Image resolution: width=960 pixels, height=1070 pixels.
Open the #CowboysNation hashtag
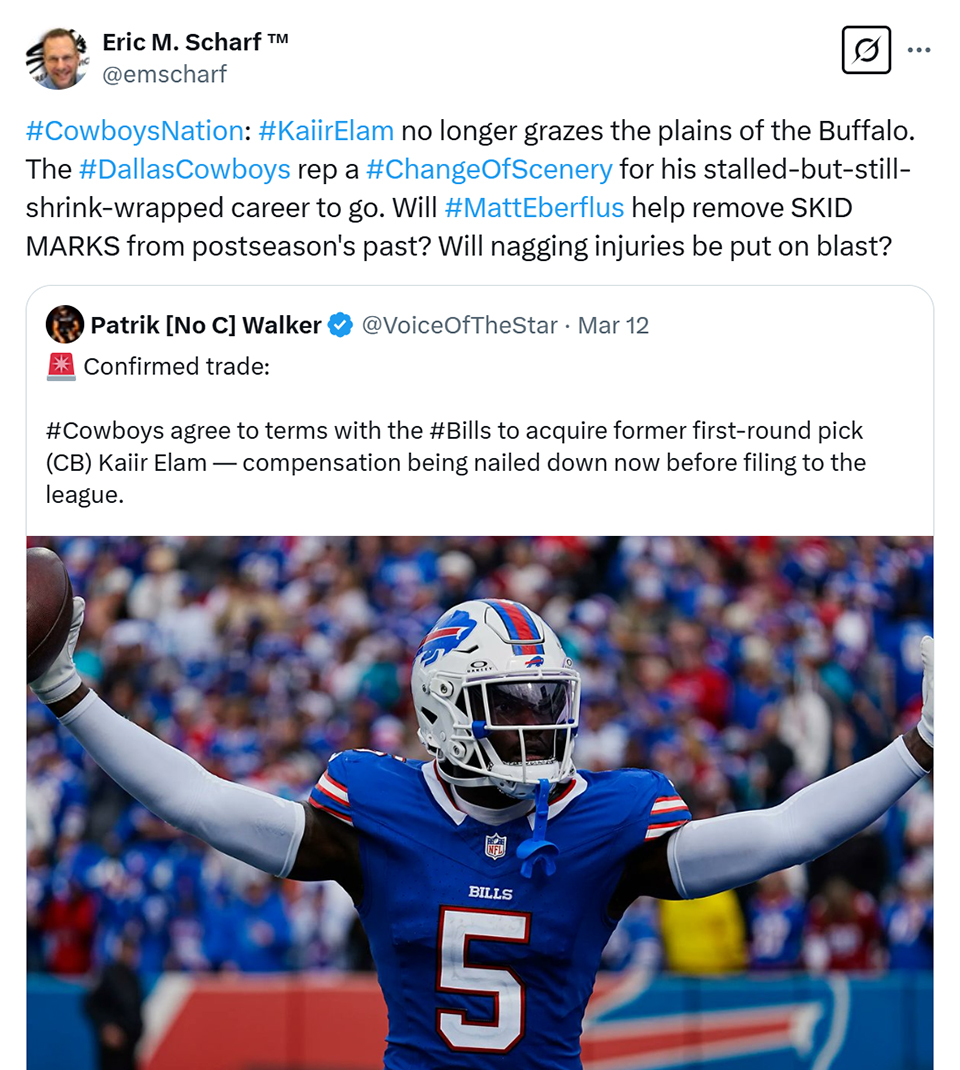click(134, 130)
